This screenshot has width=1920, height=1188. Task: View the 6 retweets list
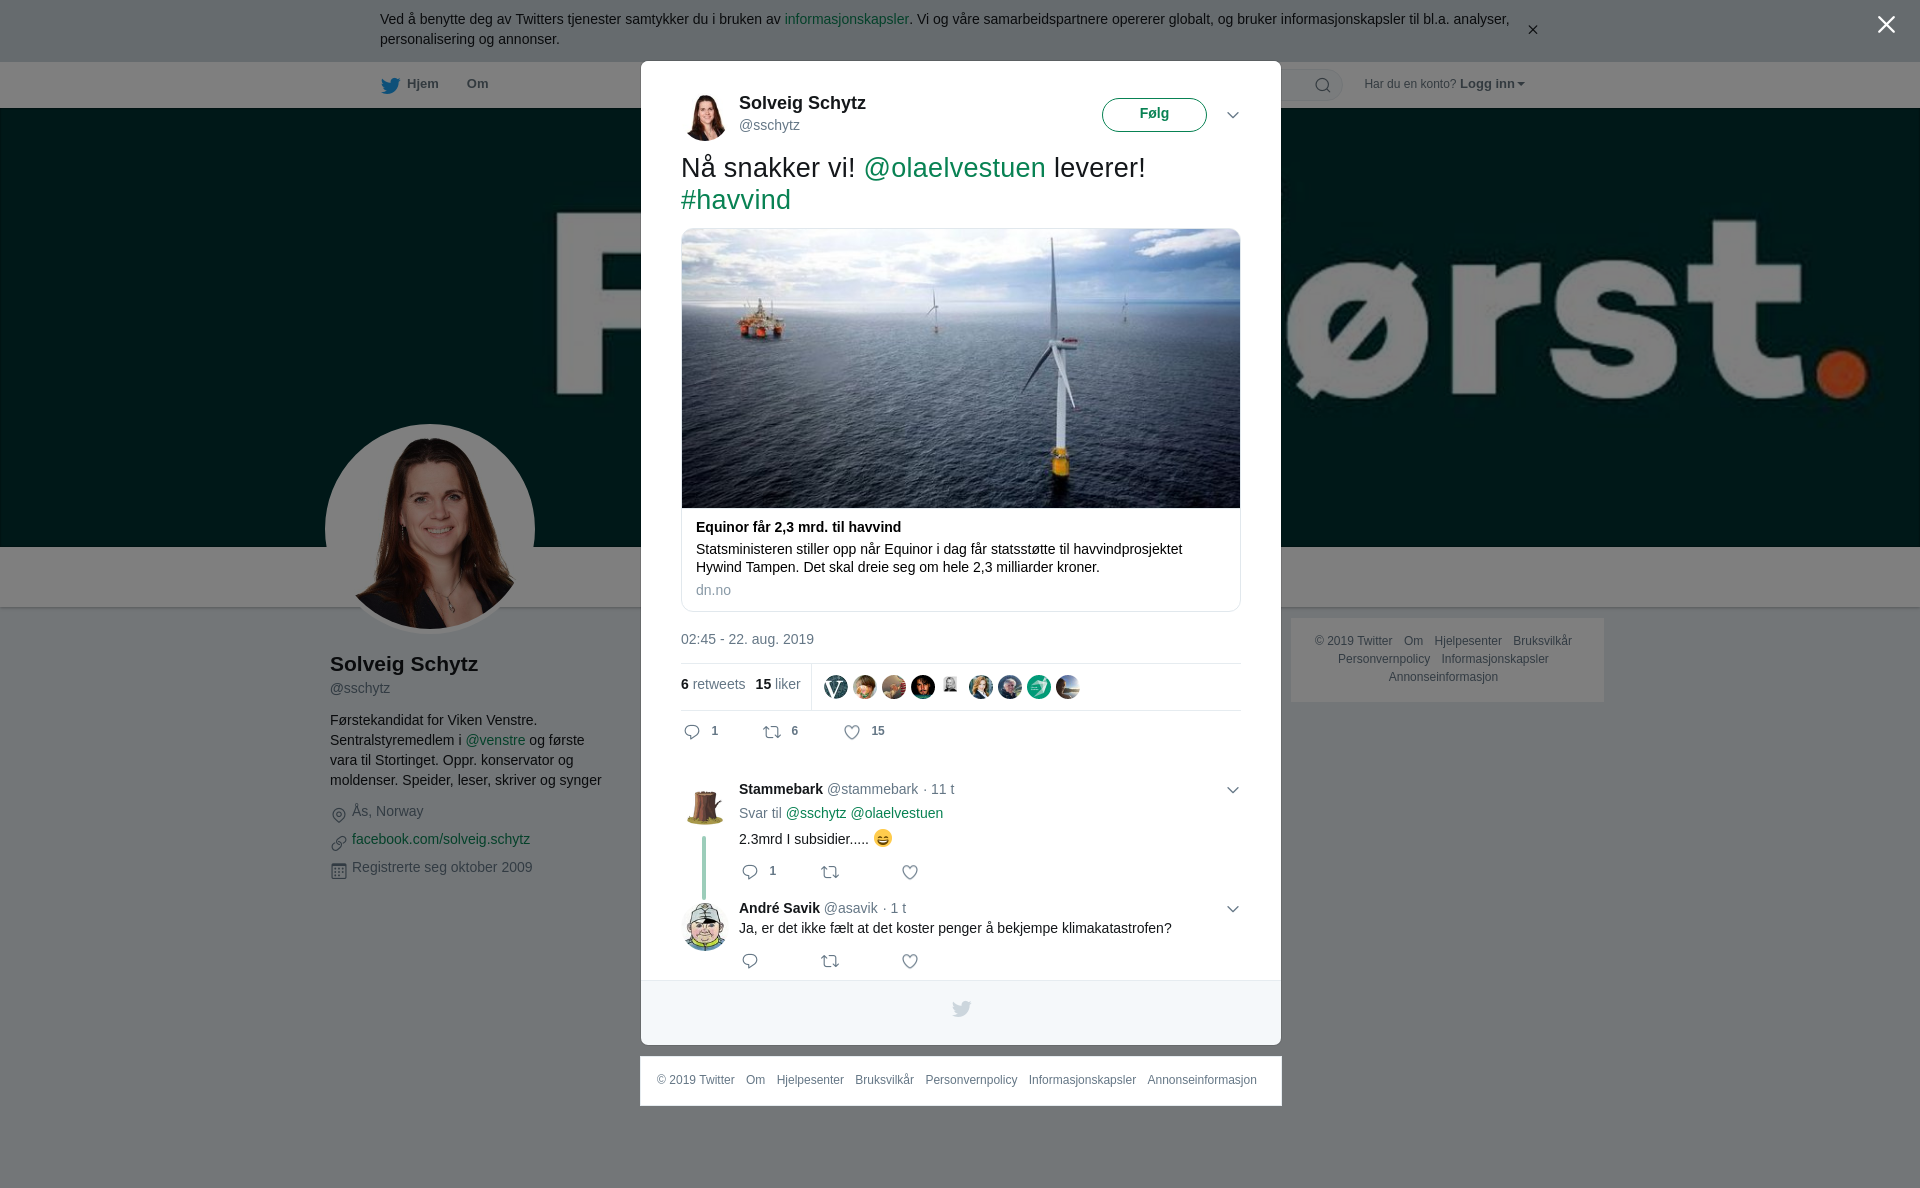pyautogui.click(x=713, y=684)
